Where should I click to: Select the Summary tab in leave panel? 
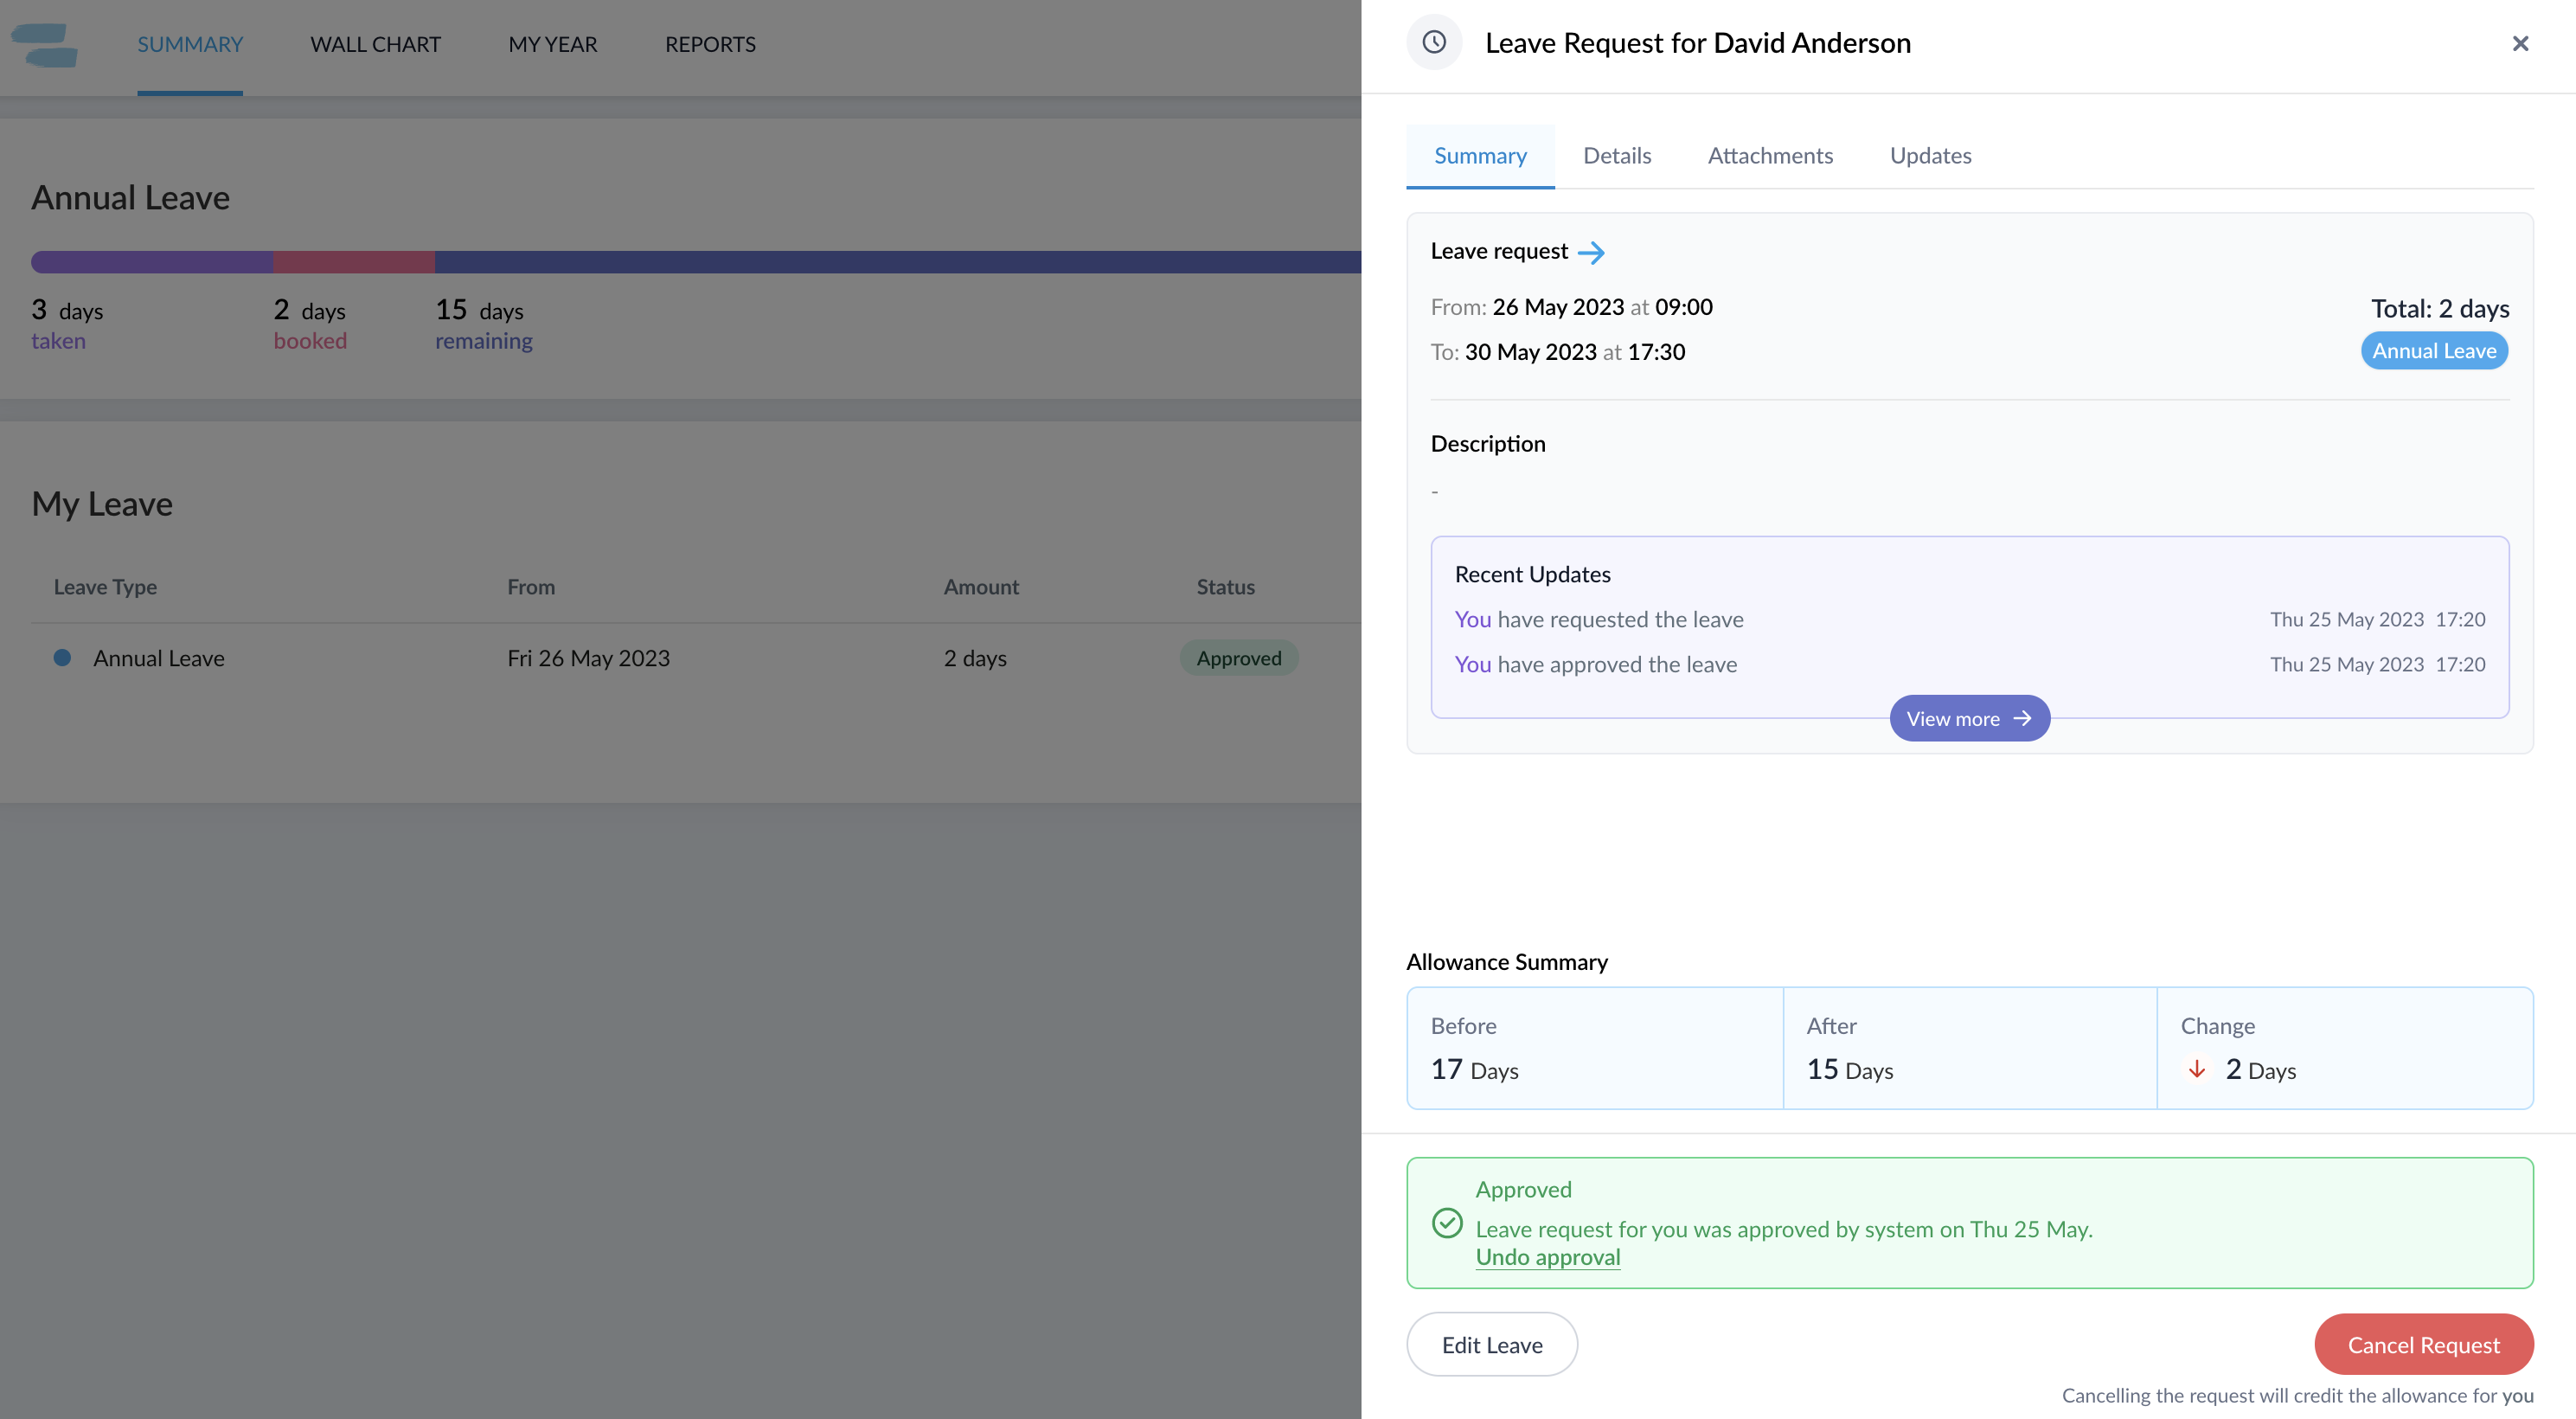tap(1480, 156)
